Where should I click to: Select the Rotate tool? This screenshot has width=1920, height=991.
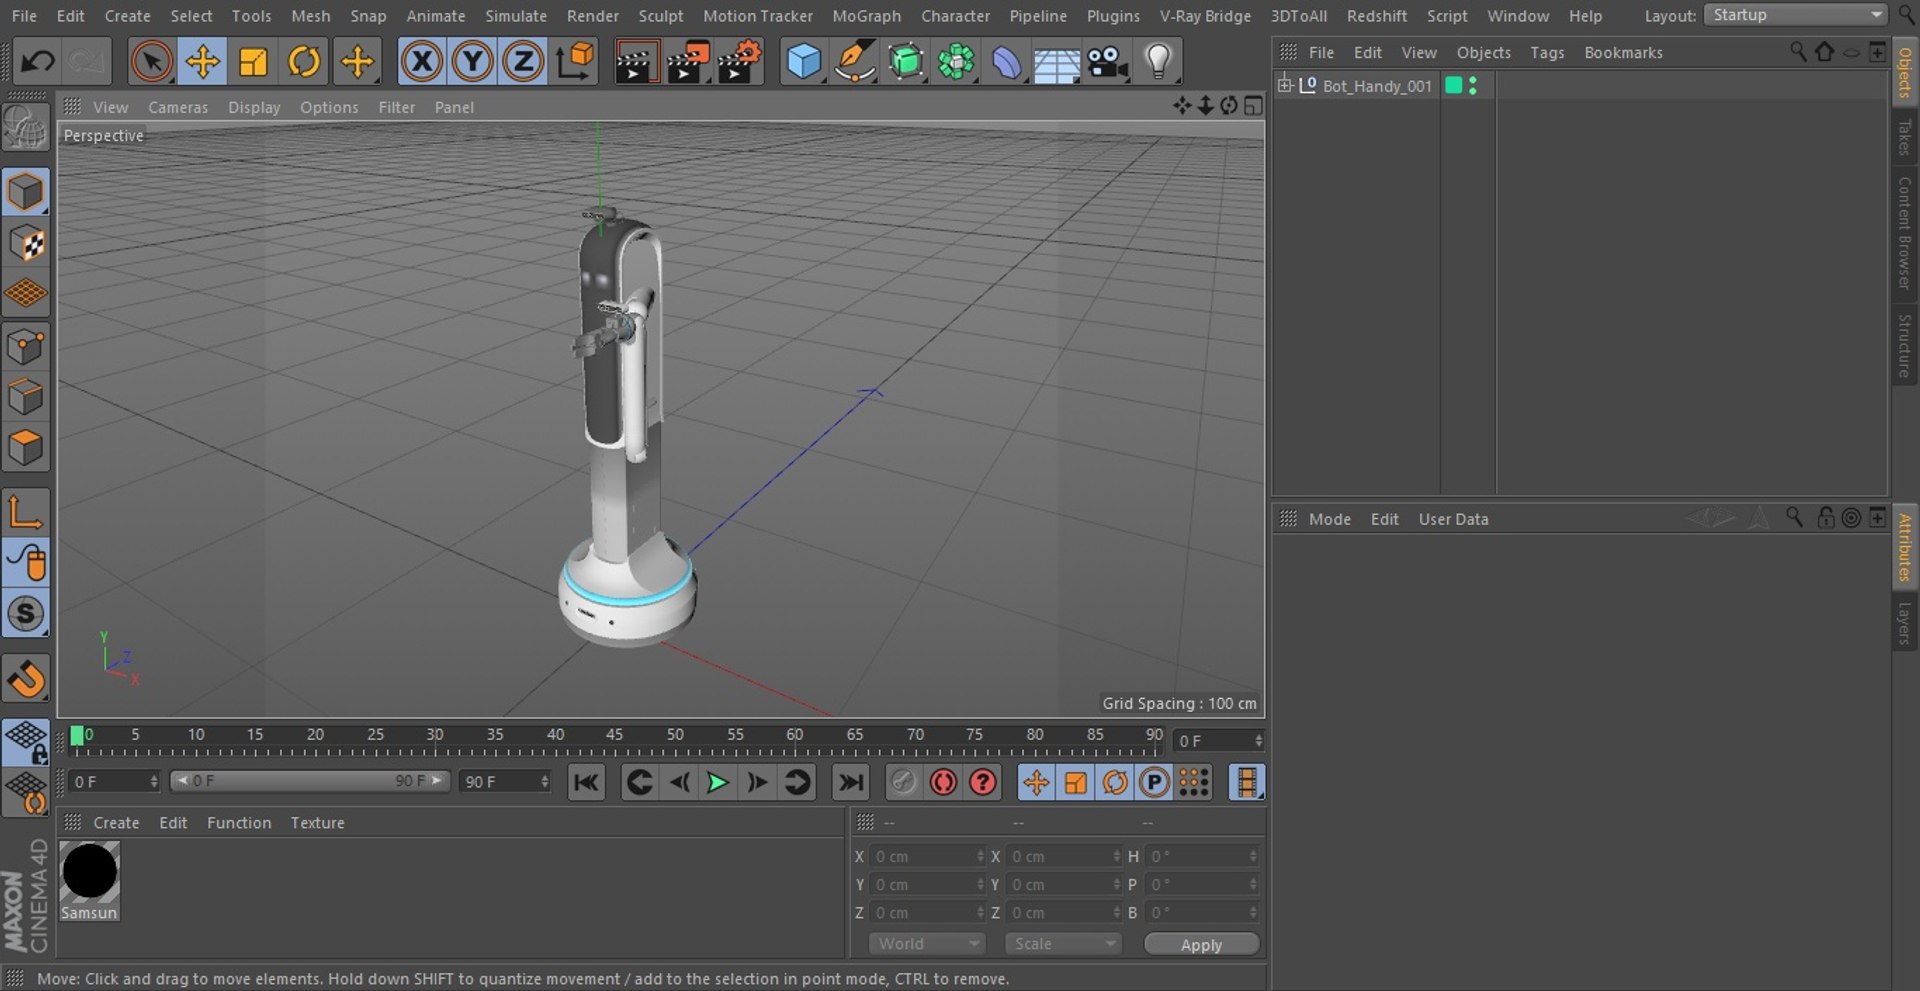click(x=304, y=62)
